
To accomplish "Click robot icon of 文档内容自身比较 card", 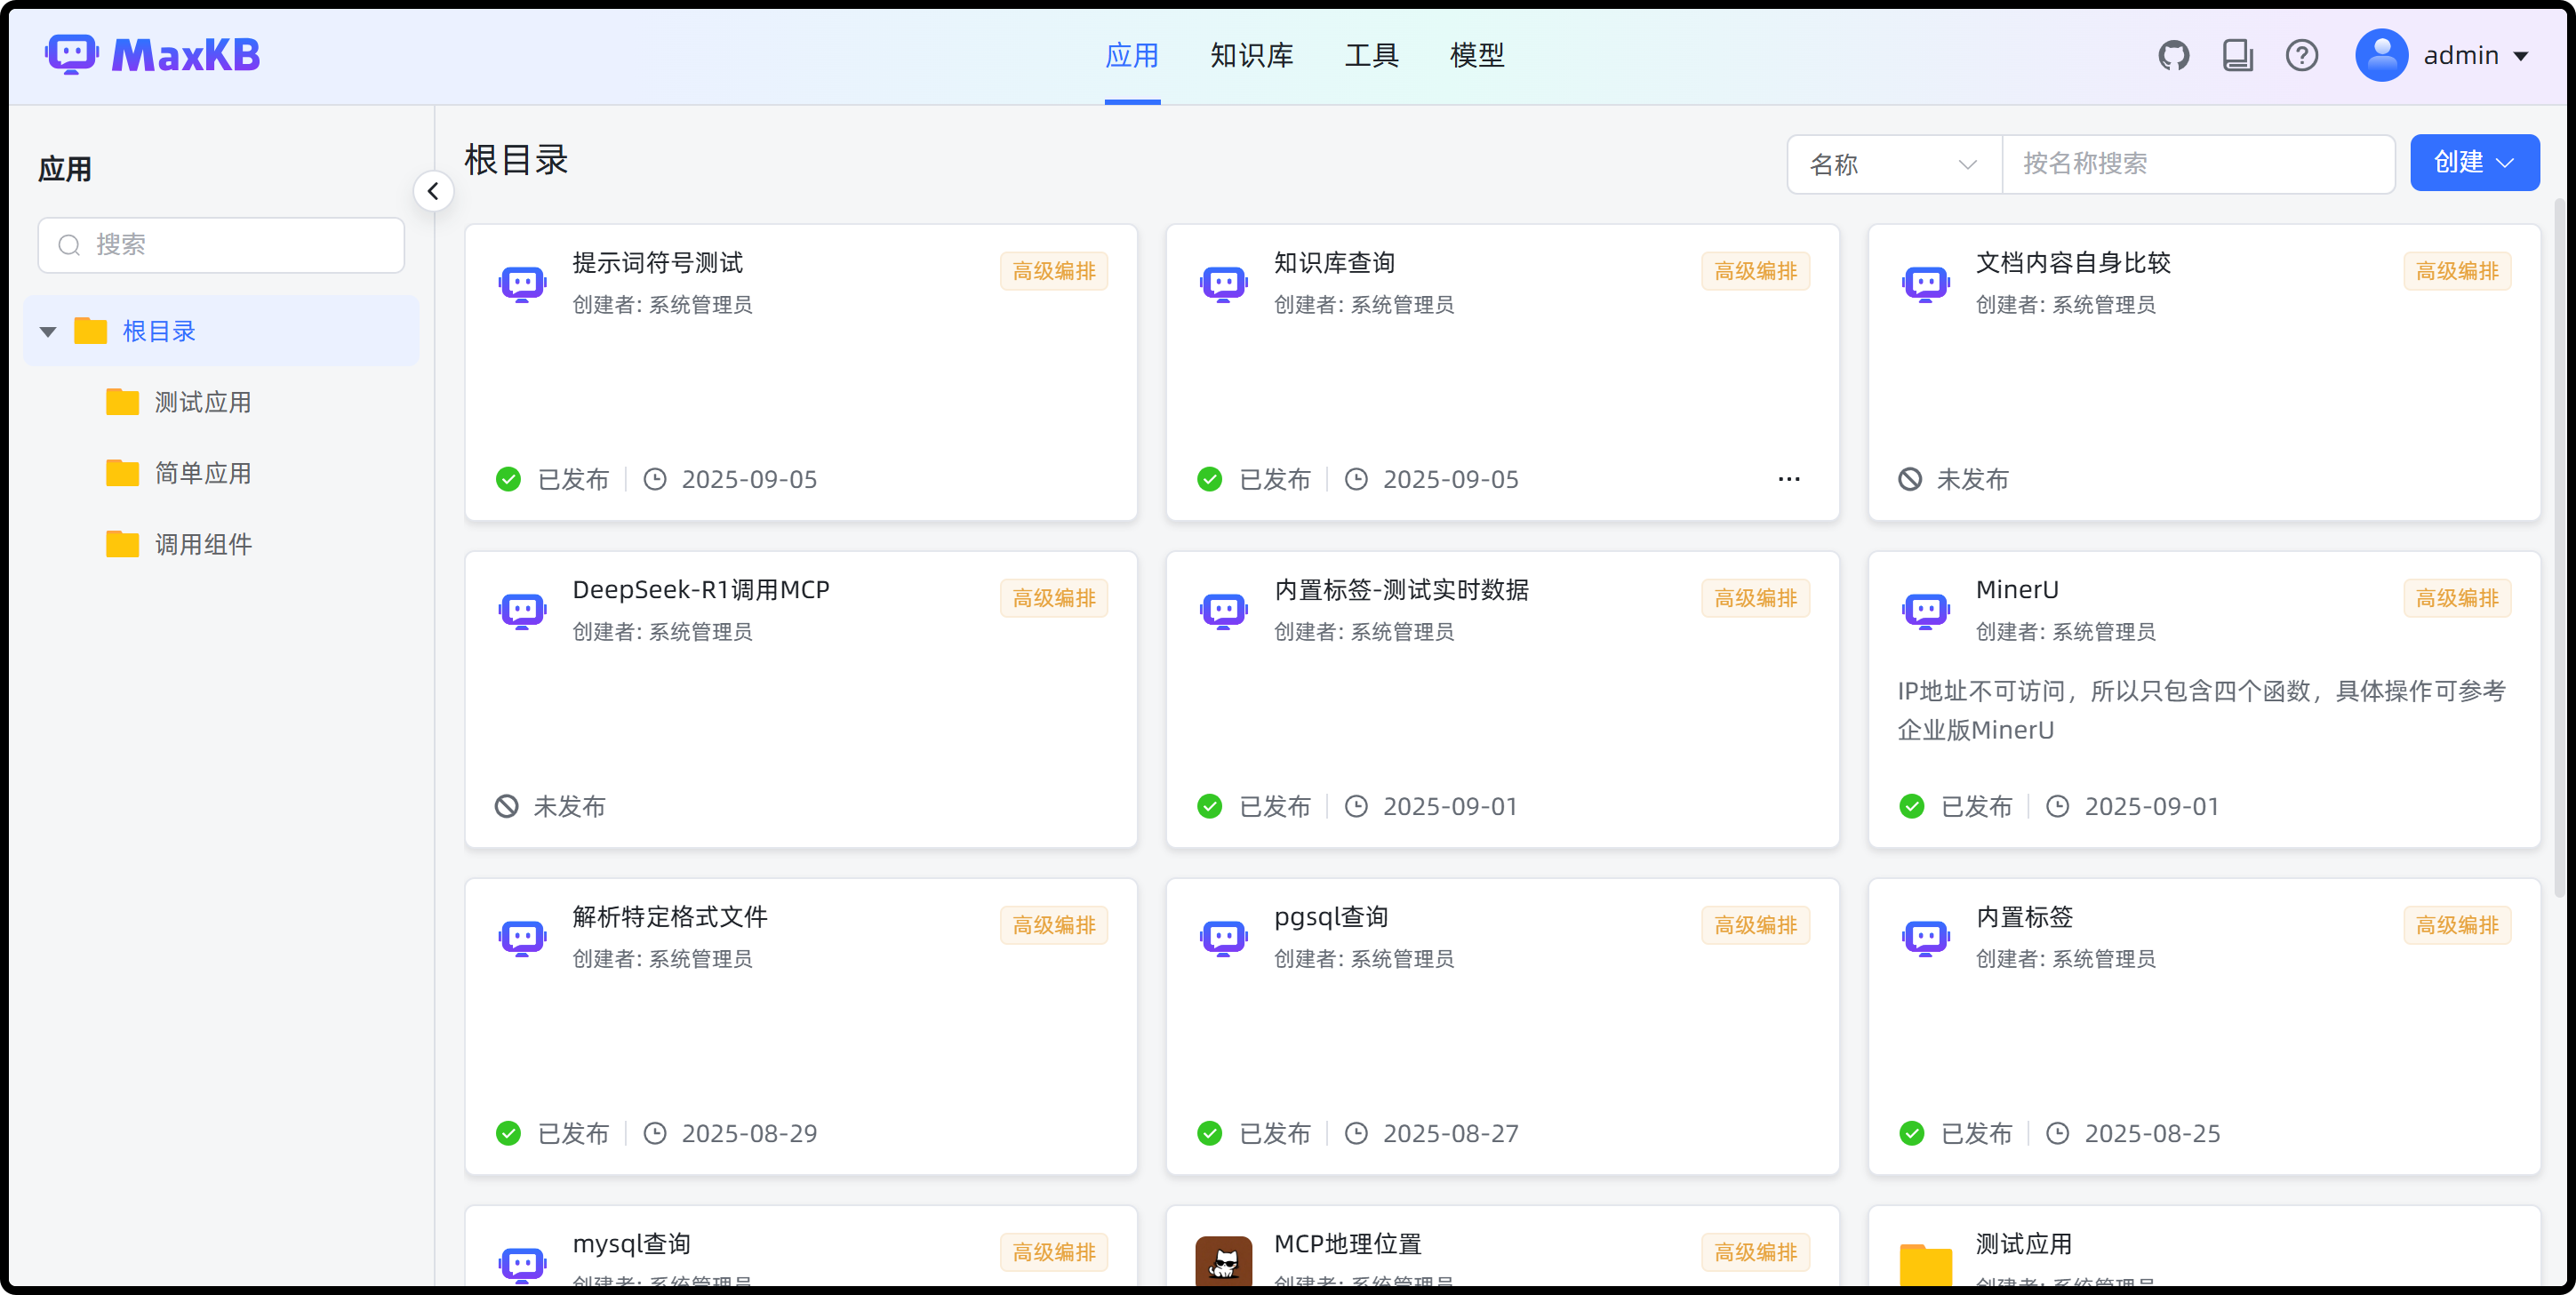I will point(1925,284).
